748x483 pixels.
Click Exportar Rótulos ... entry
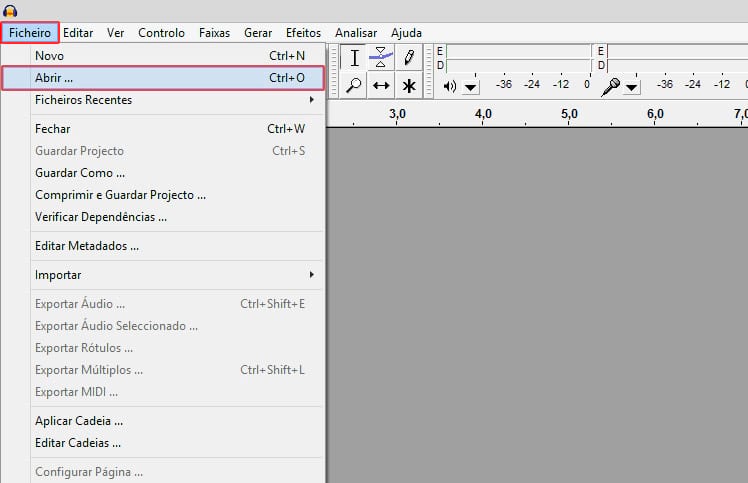coord(163,348)
